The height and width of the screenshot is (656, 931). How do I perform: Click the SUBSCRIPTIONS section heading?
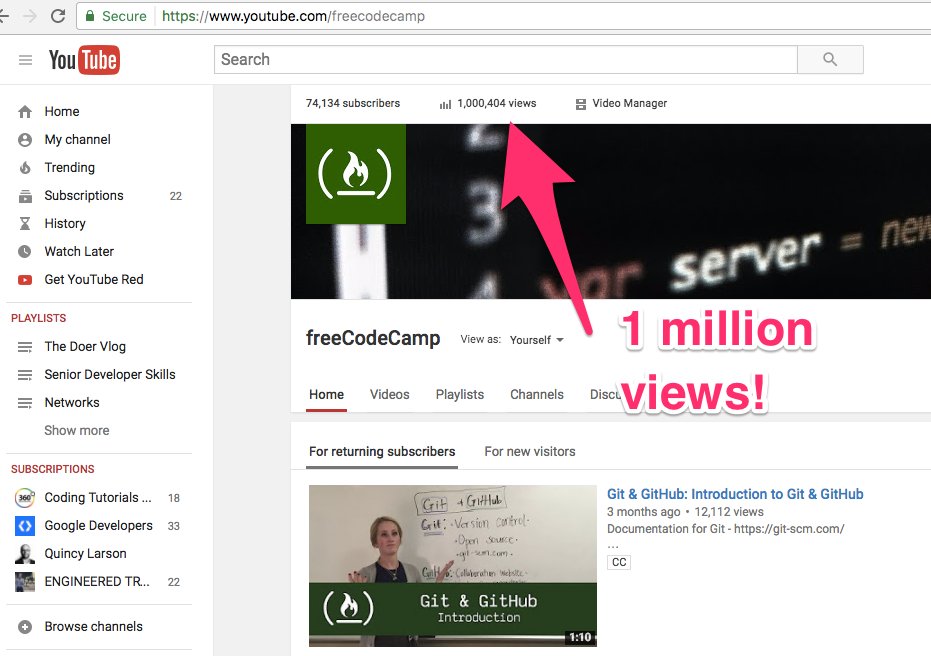pos(52,469)
